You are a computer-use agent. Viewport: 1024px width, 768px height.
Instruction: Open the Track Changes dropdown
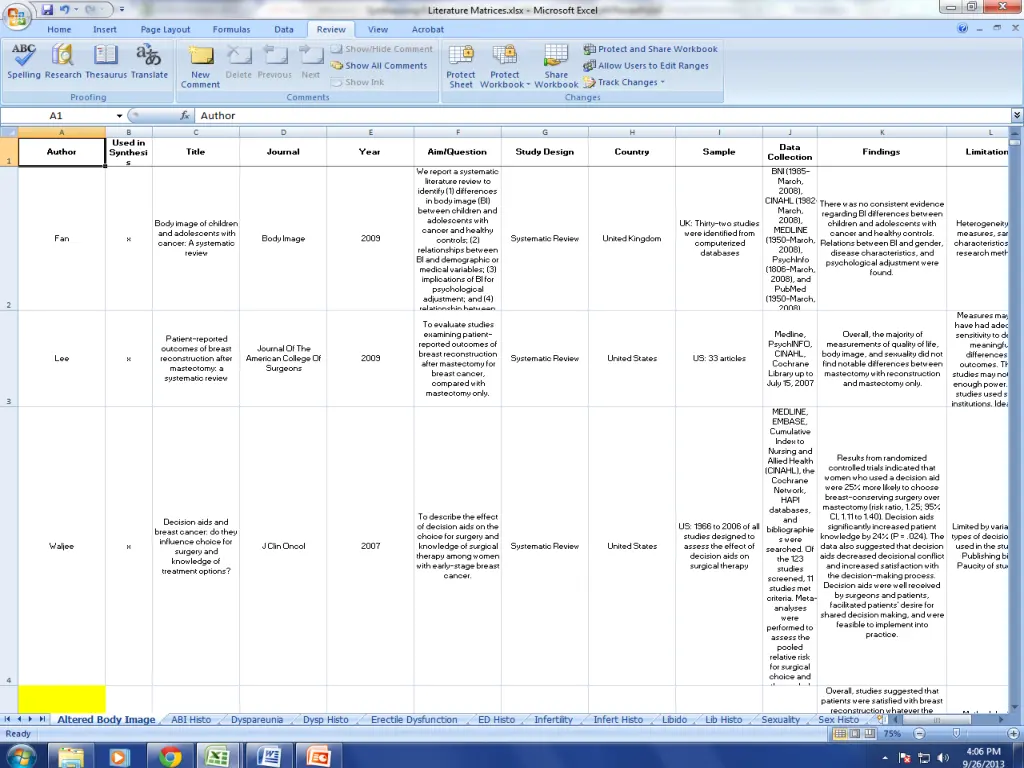tap(624, 82)
